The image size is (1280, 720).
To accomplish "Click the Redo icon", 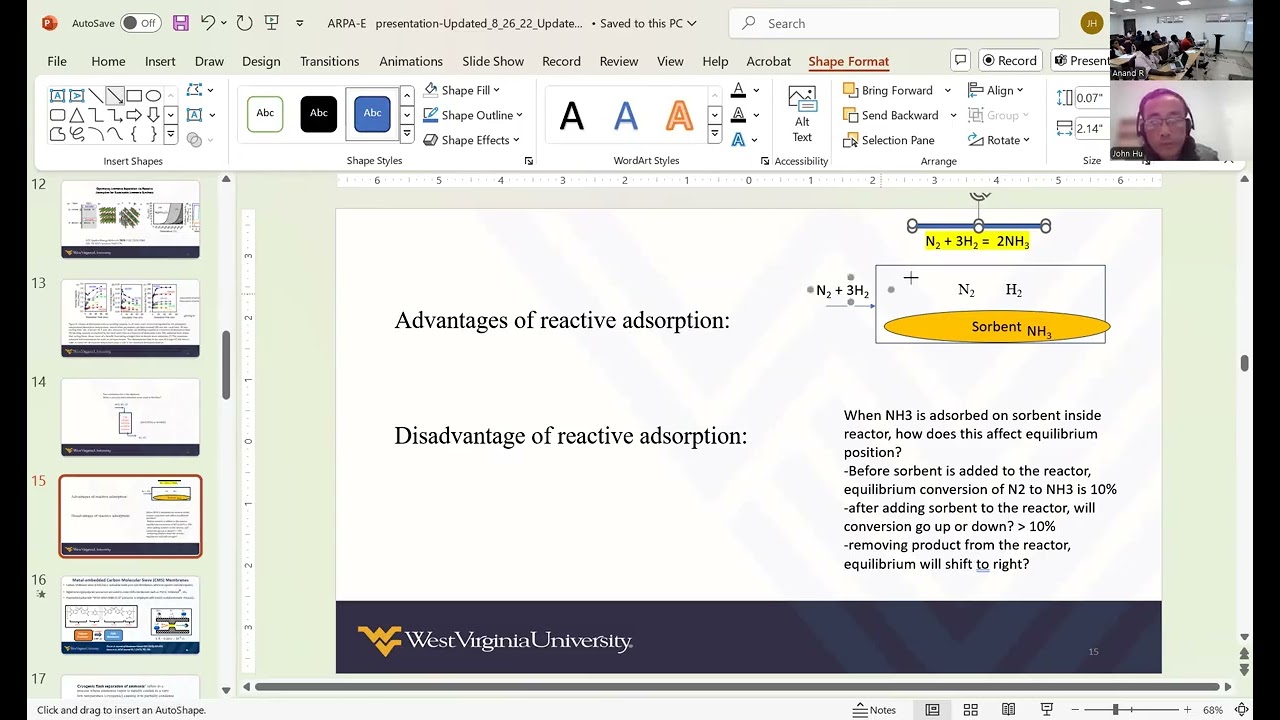I will pyautogui.click(x=244, y=23).
